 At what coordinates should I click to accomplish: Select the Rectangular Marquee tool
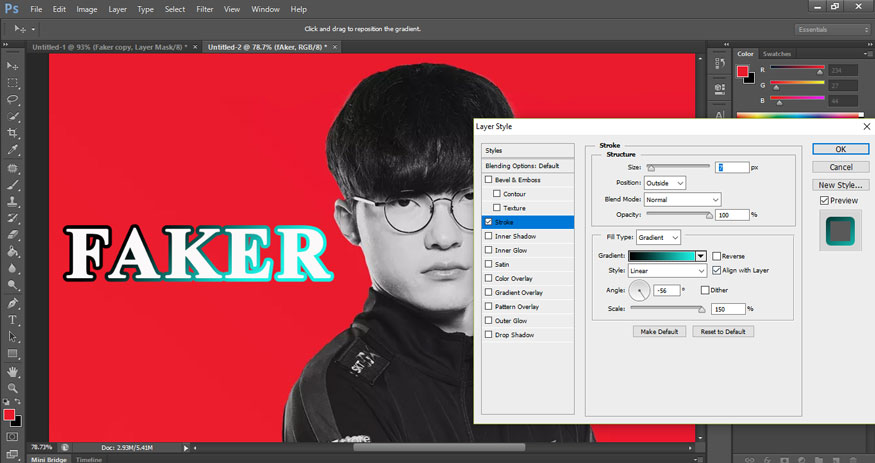[x=12, y=83]
